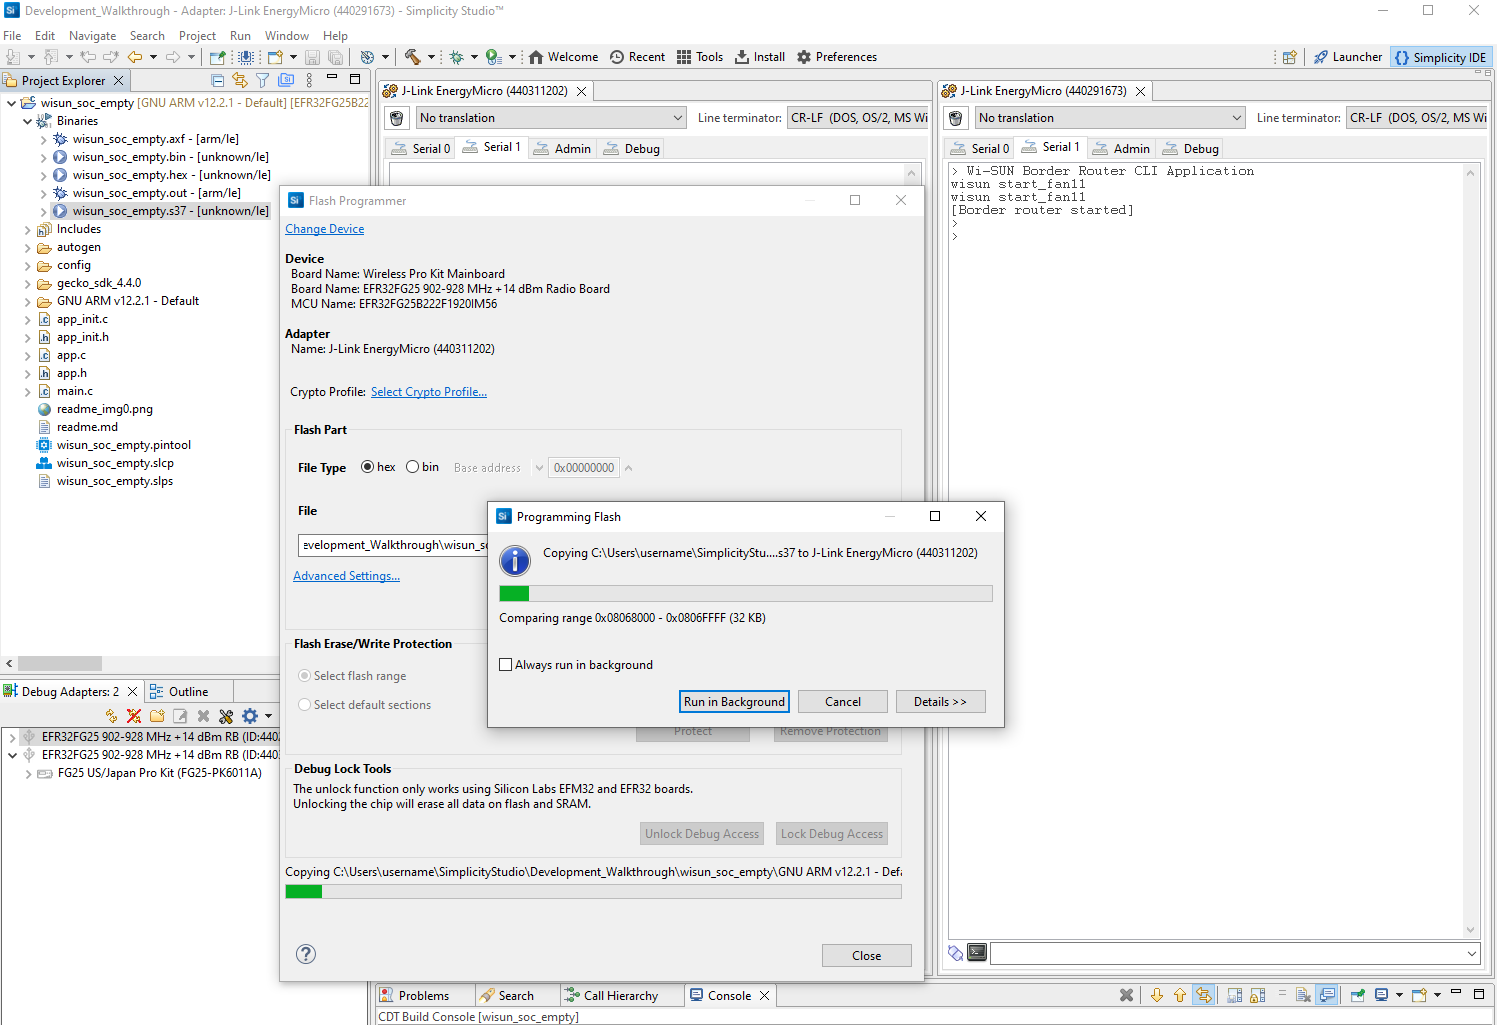
Task: Click the Change Device link
Action: pyautogui.click(x=324, y=229)
